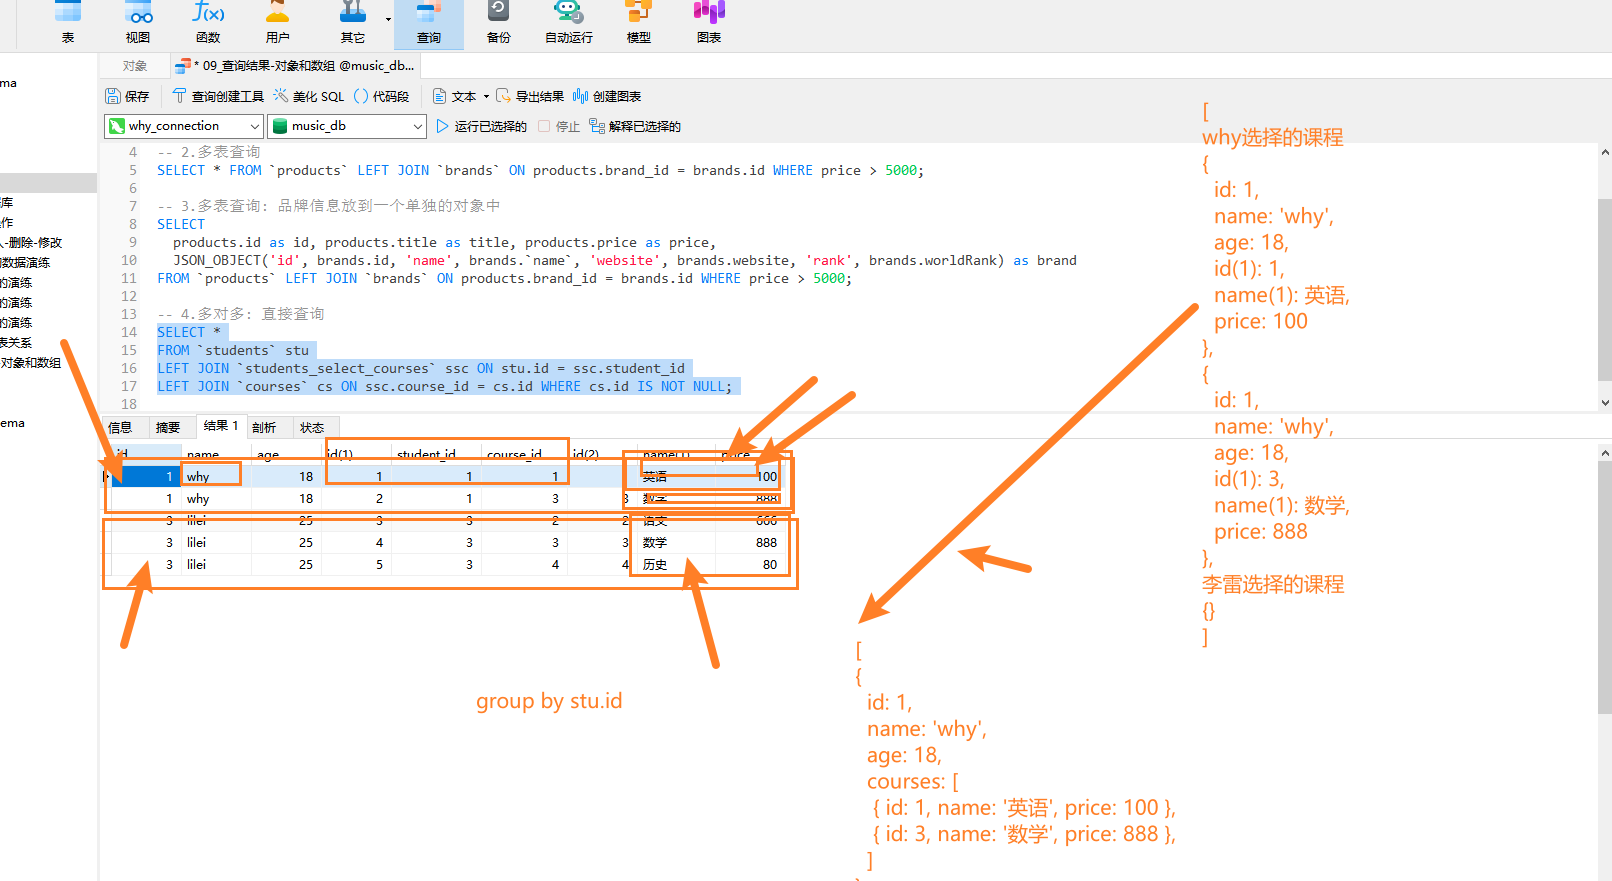The width and height of the screenshot is (1612, 881).
Task: Select the 对象 objects tab
Action: [135, 66]
